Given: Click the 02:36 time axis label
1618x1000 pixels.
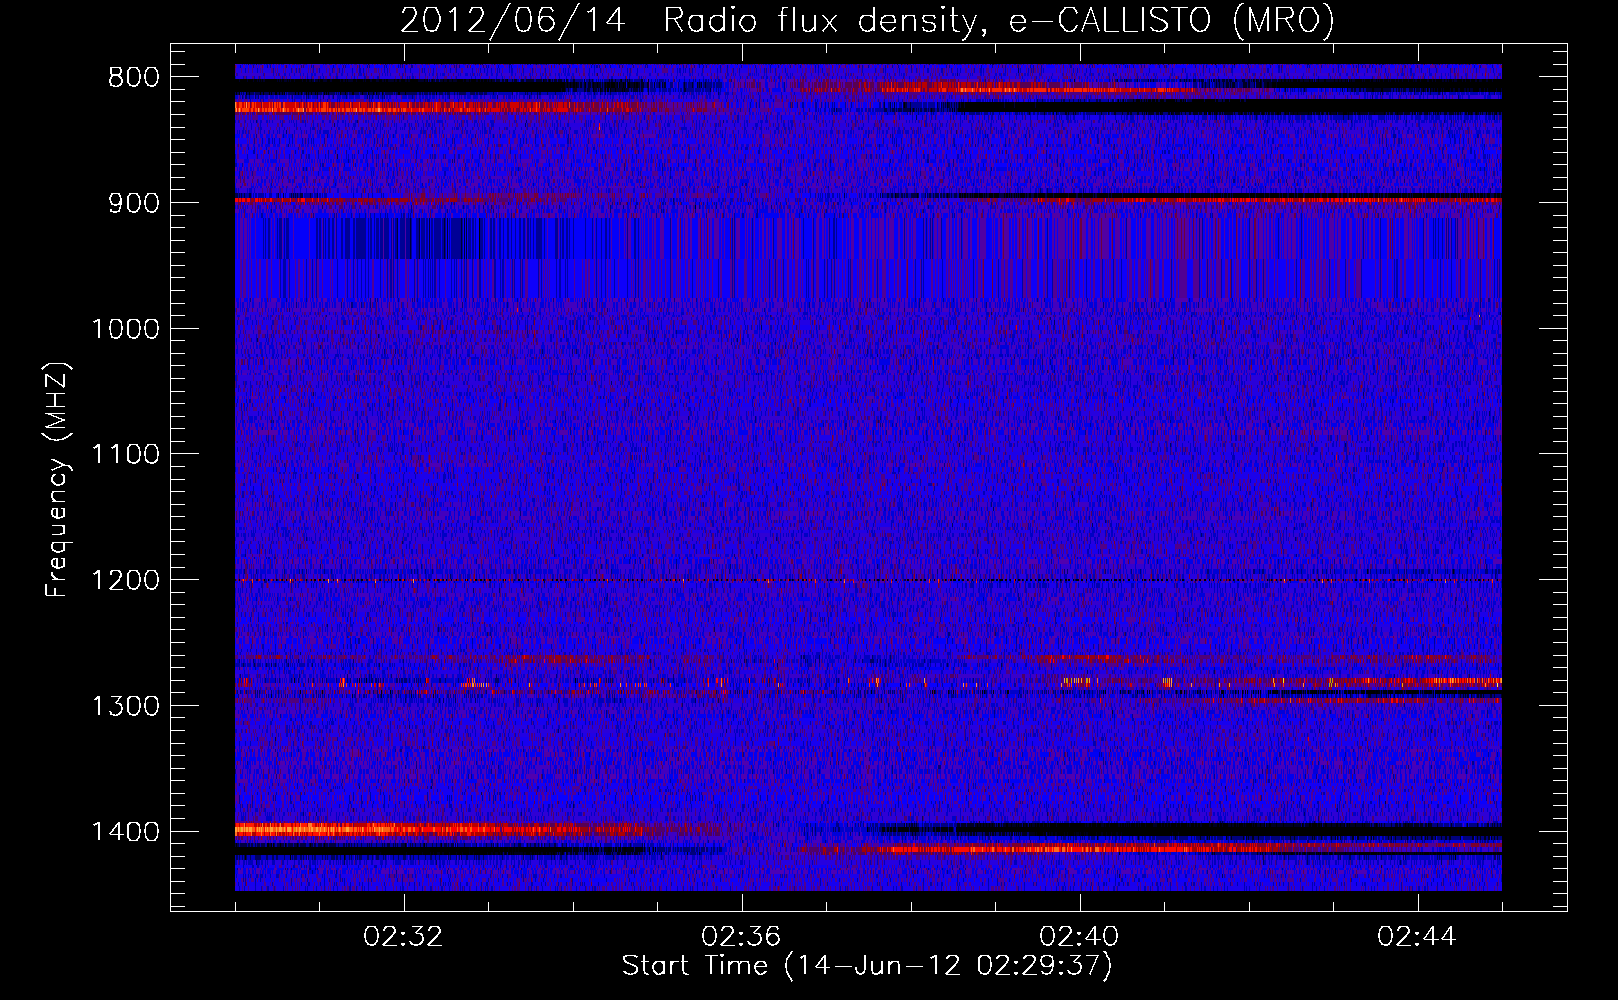Looking at the screenshot, I should [x=742, y=937].
